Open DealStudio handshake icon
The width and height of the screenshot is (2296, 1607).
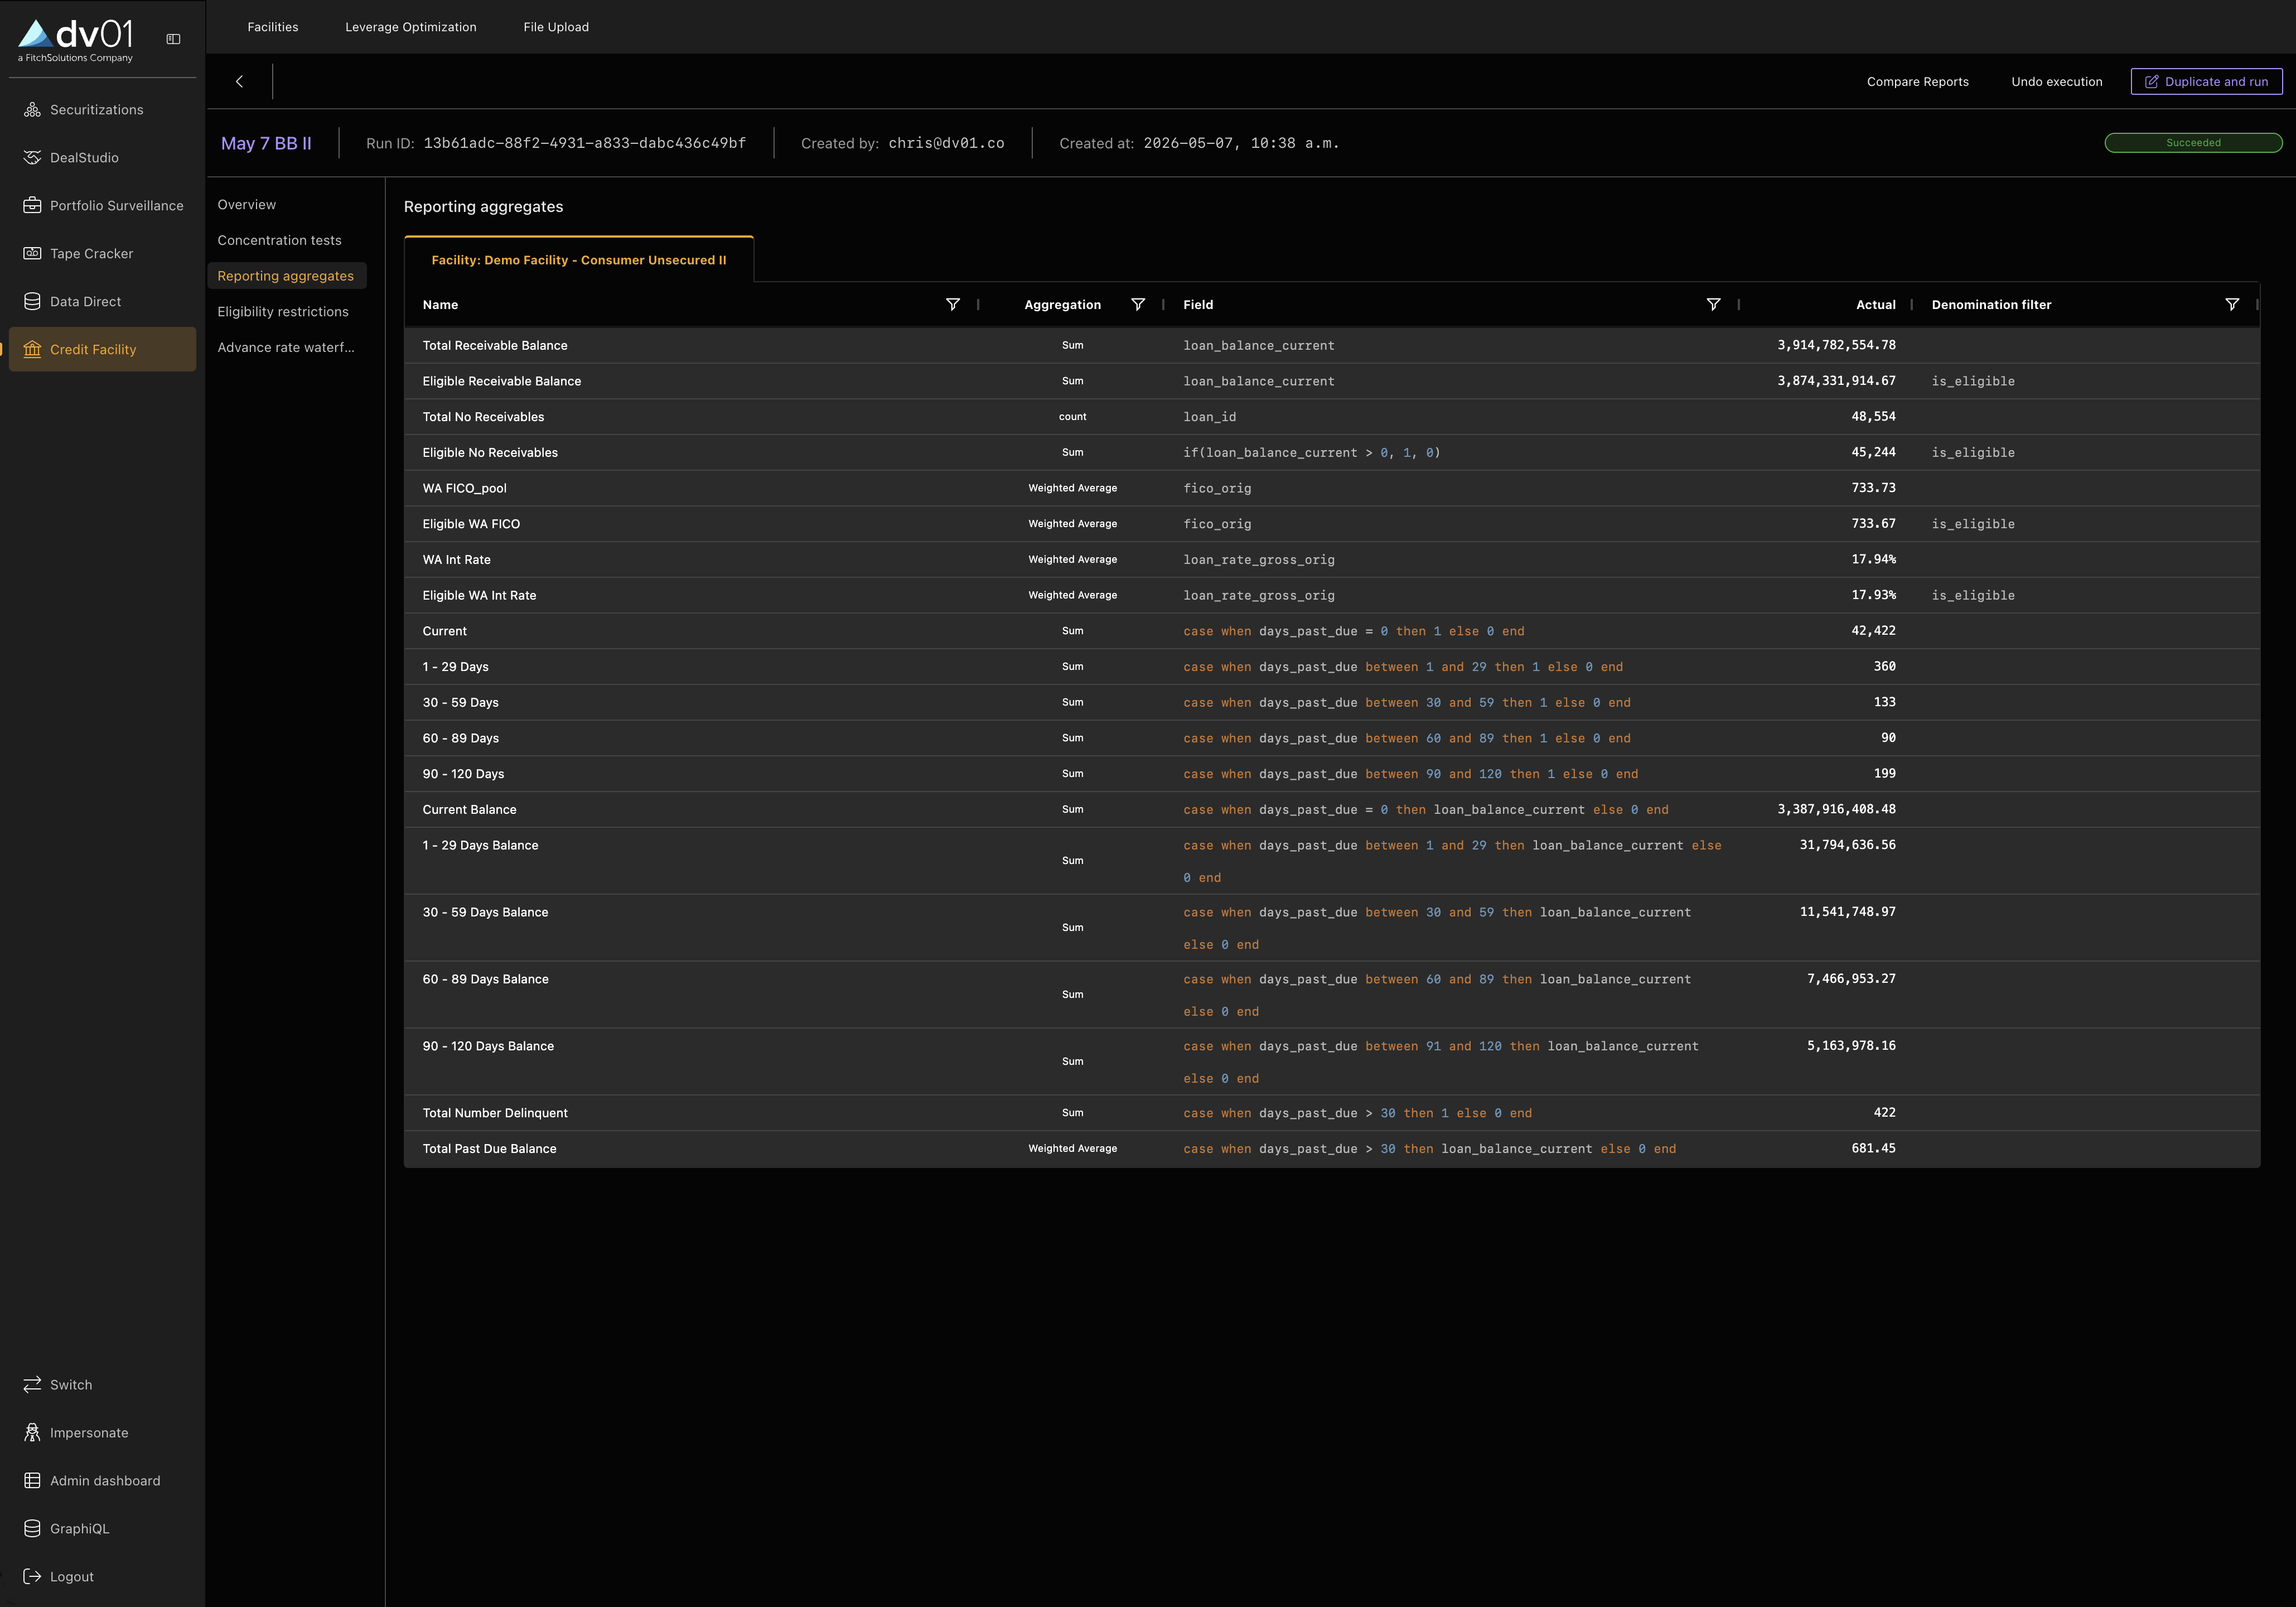coord(32,158)
